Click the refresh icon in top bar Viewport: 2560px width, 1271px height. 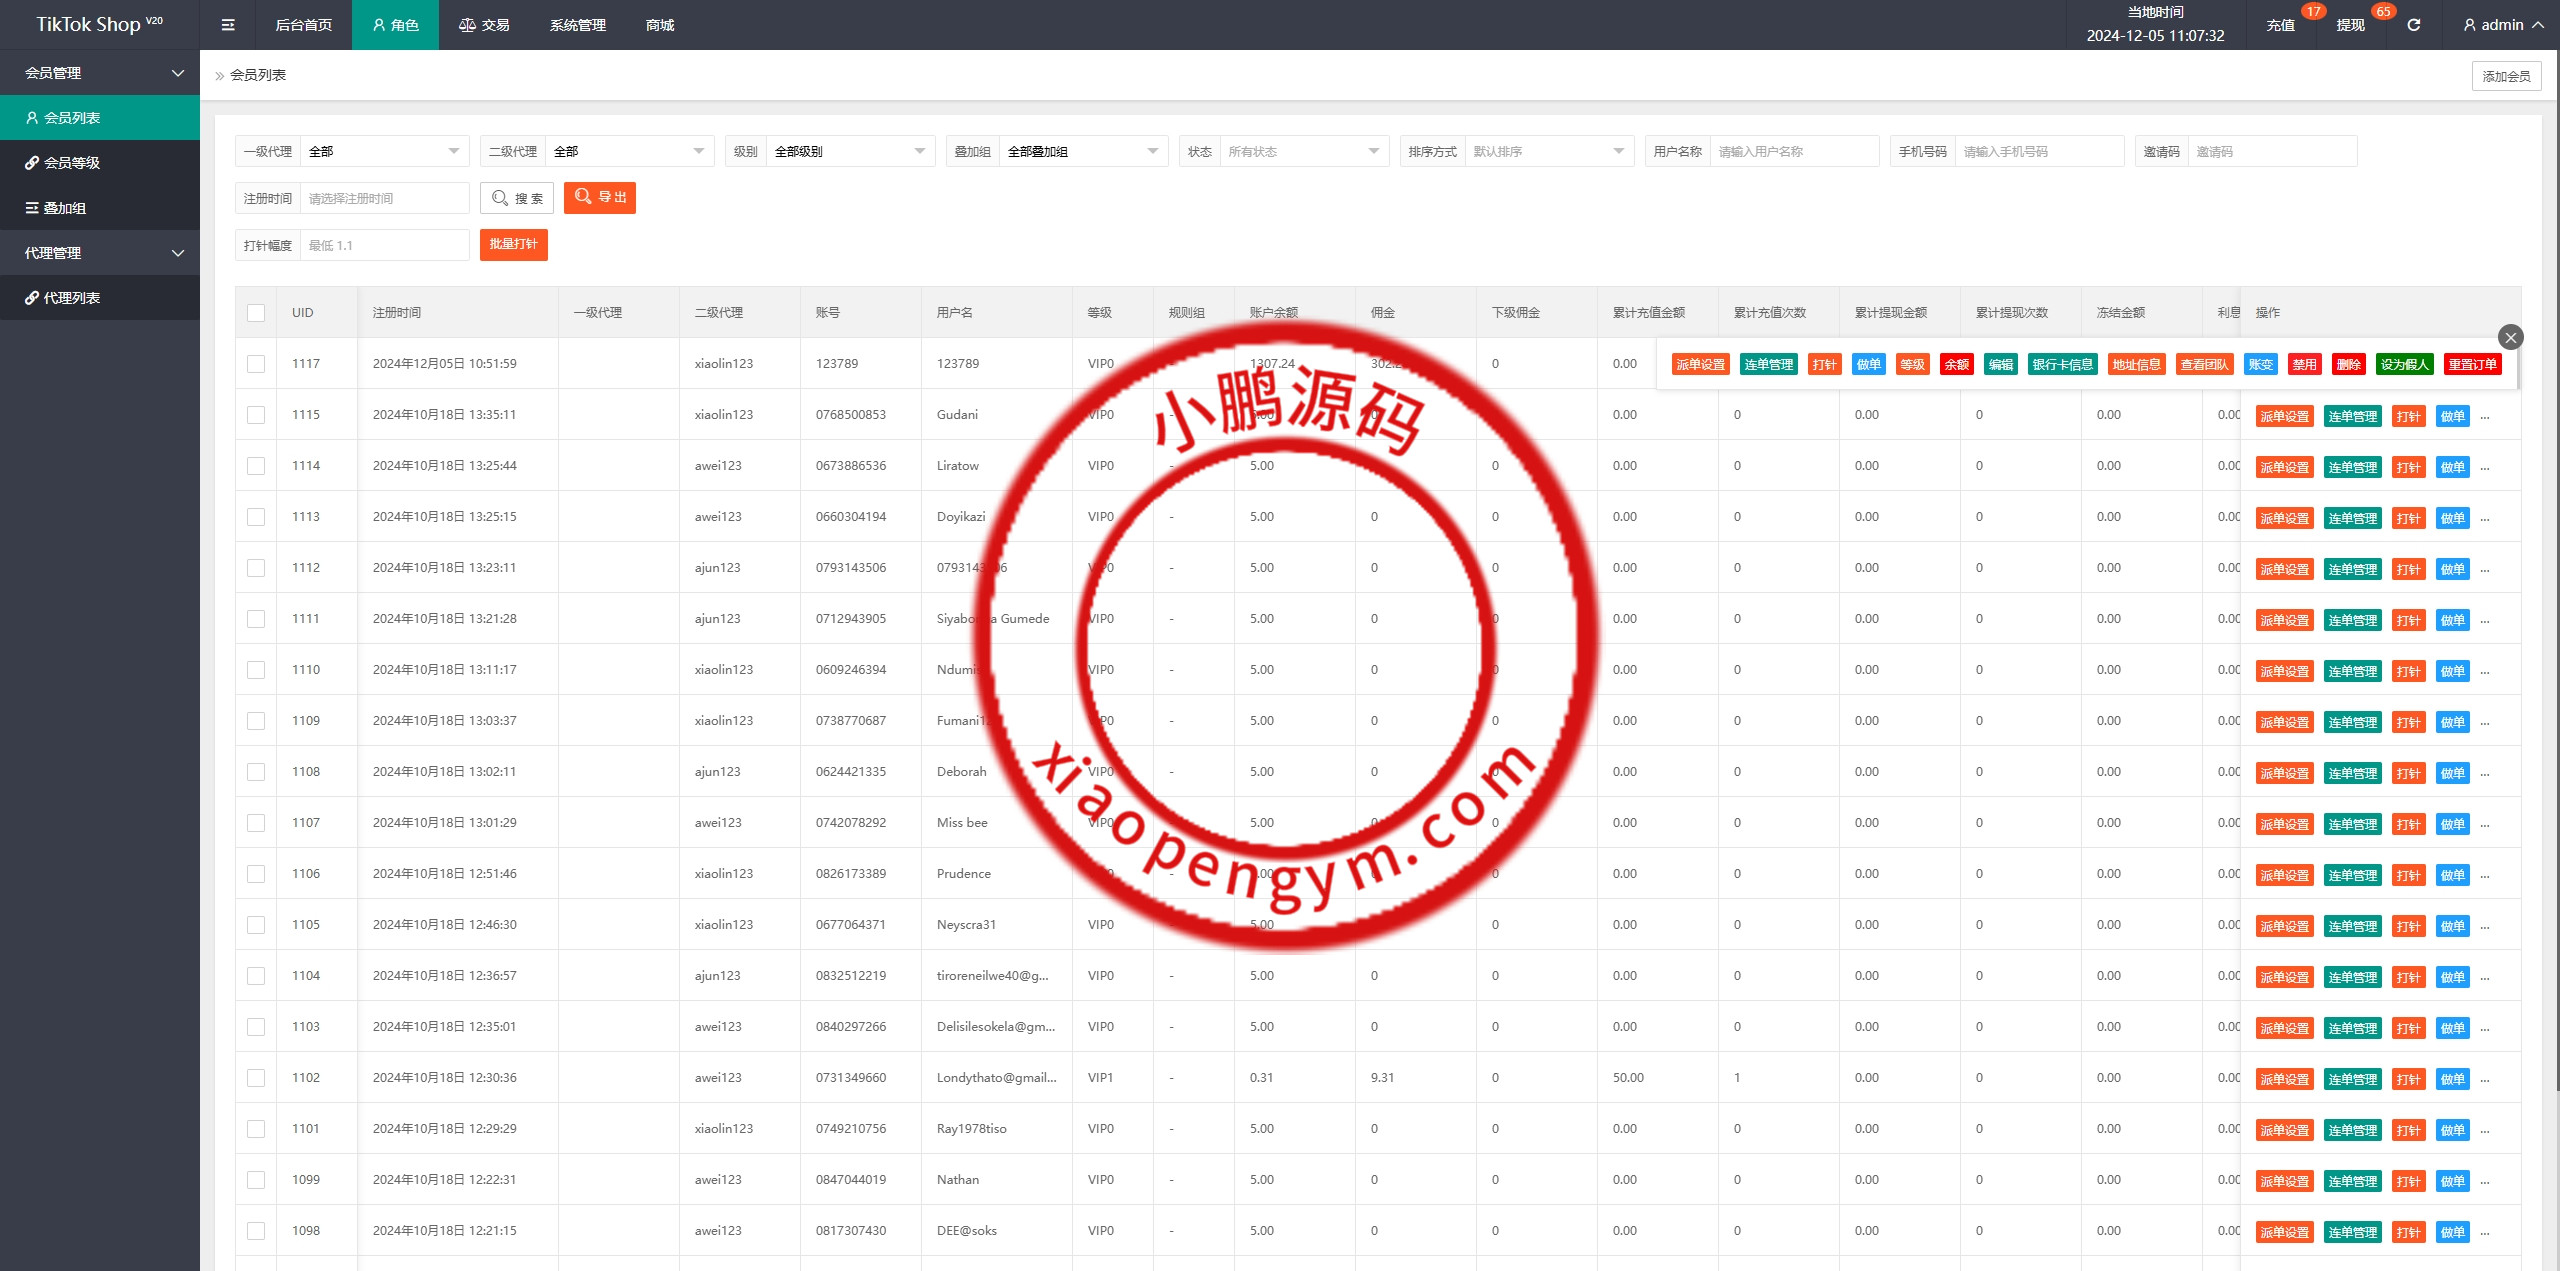(2414, 25)
